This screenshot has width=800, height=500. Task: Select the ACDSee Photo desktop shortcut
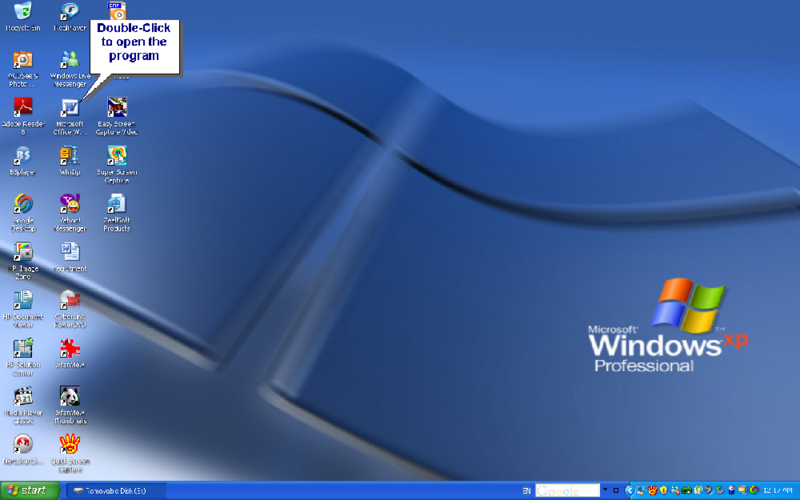[x=23, y=69]
